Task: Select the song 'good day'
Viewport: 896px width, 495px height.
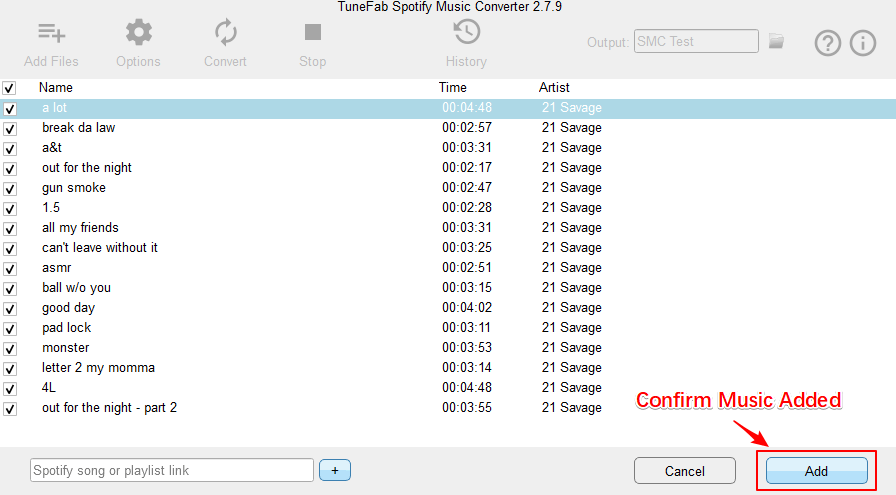Action: tap(68, 308)
